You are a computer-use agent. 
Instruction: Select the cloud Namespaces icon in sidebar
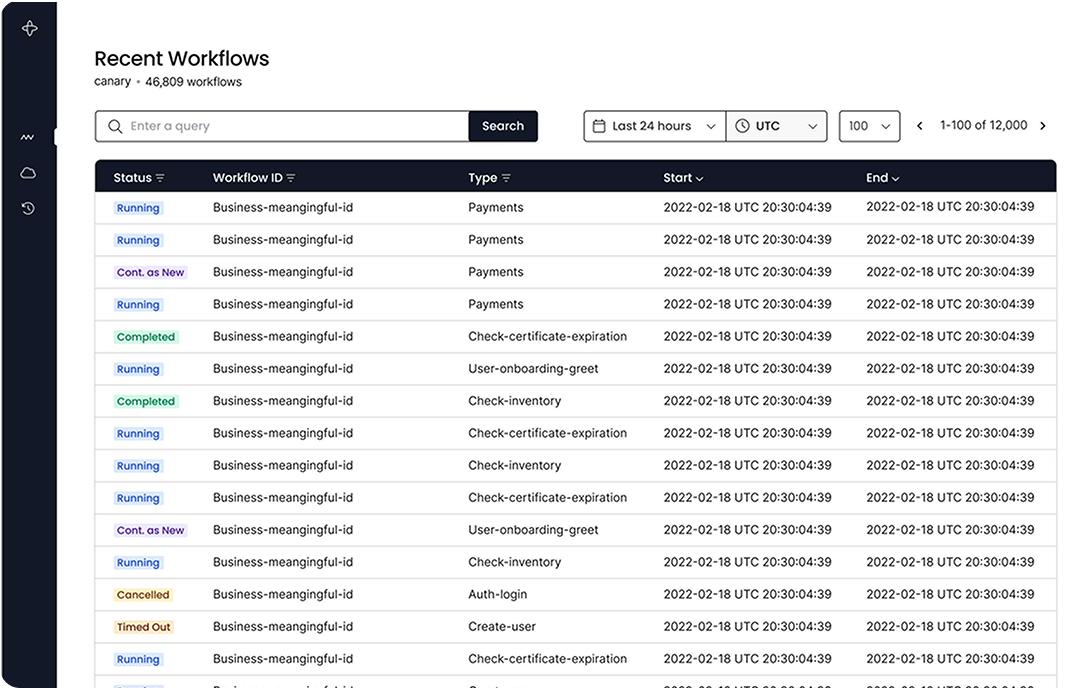(28, 172)
